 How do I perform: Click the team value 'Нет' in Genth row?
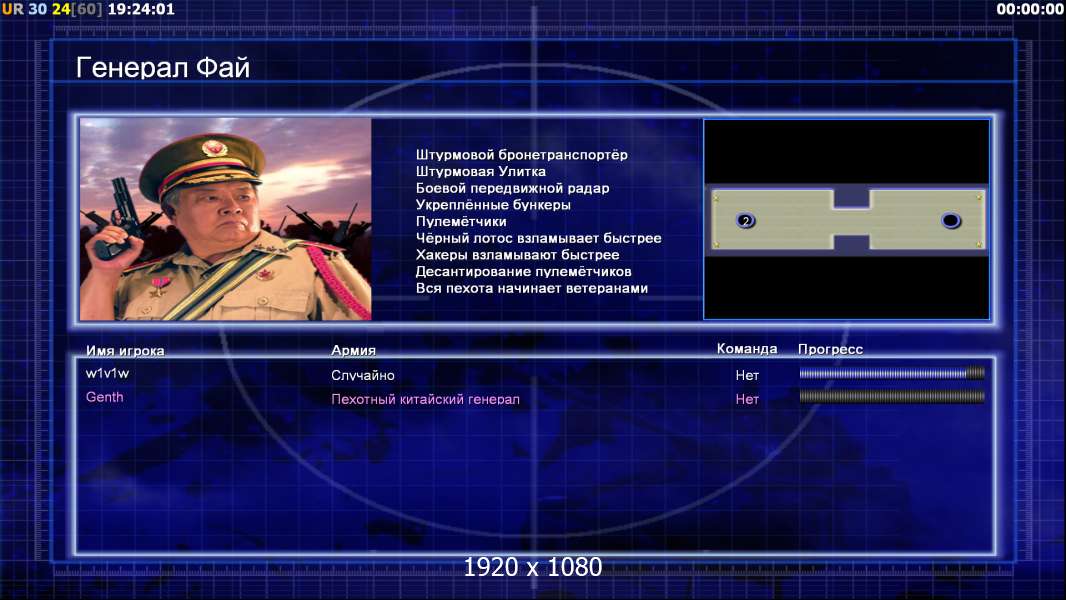coord(747,400)
